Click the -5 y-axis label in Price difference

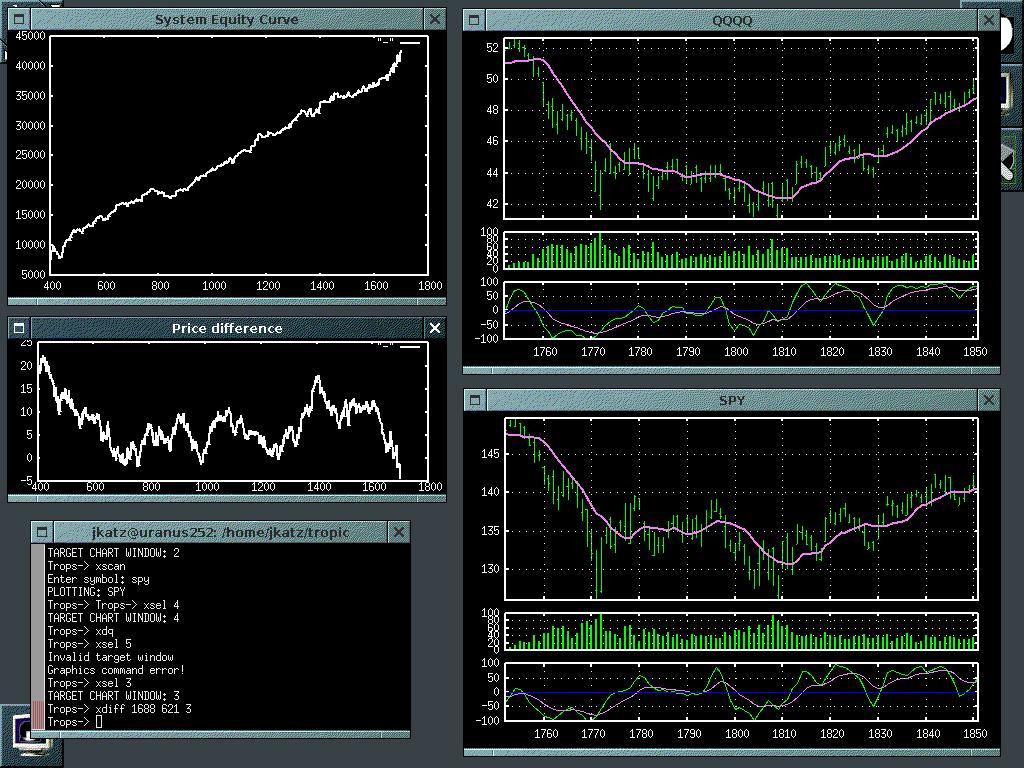[x=26, y=480]
